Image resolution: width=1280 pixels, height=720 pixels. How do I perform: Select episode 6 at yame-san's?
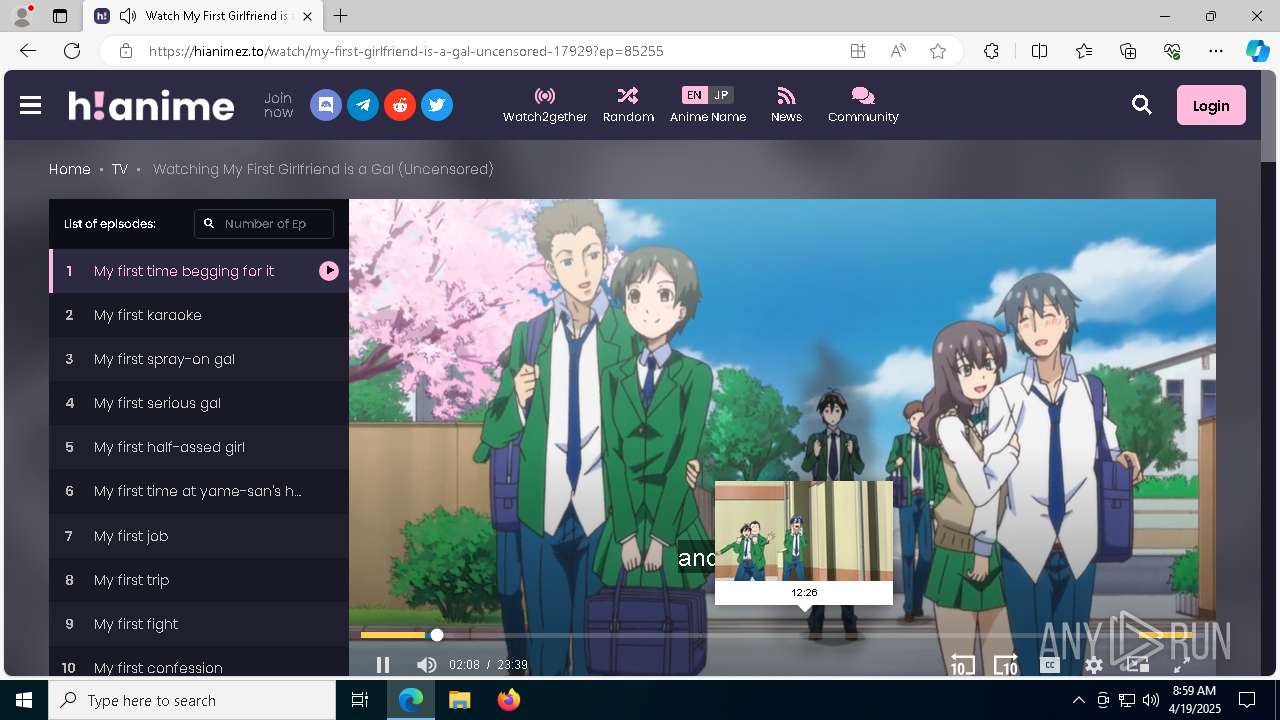(199, 491)
